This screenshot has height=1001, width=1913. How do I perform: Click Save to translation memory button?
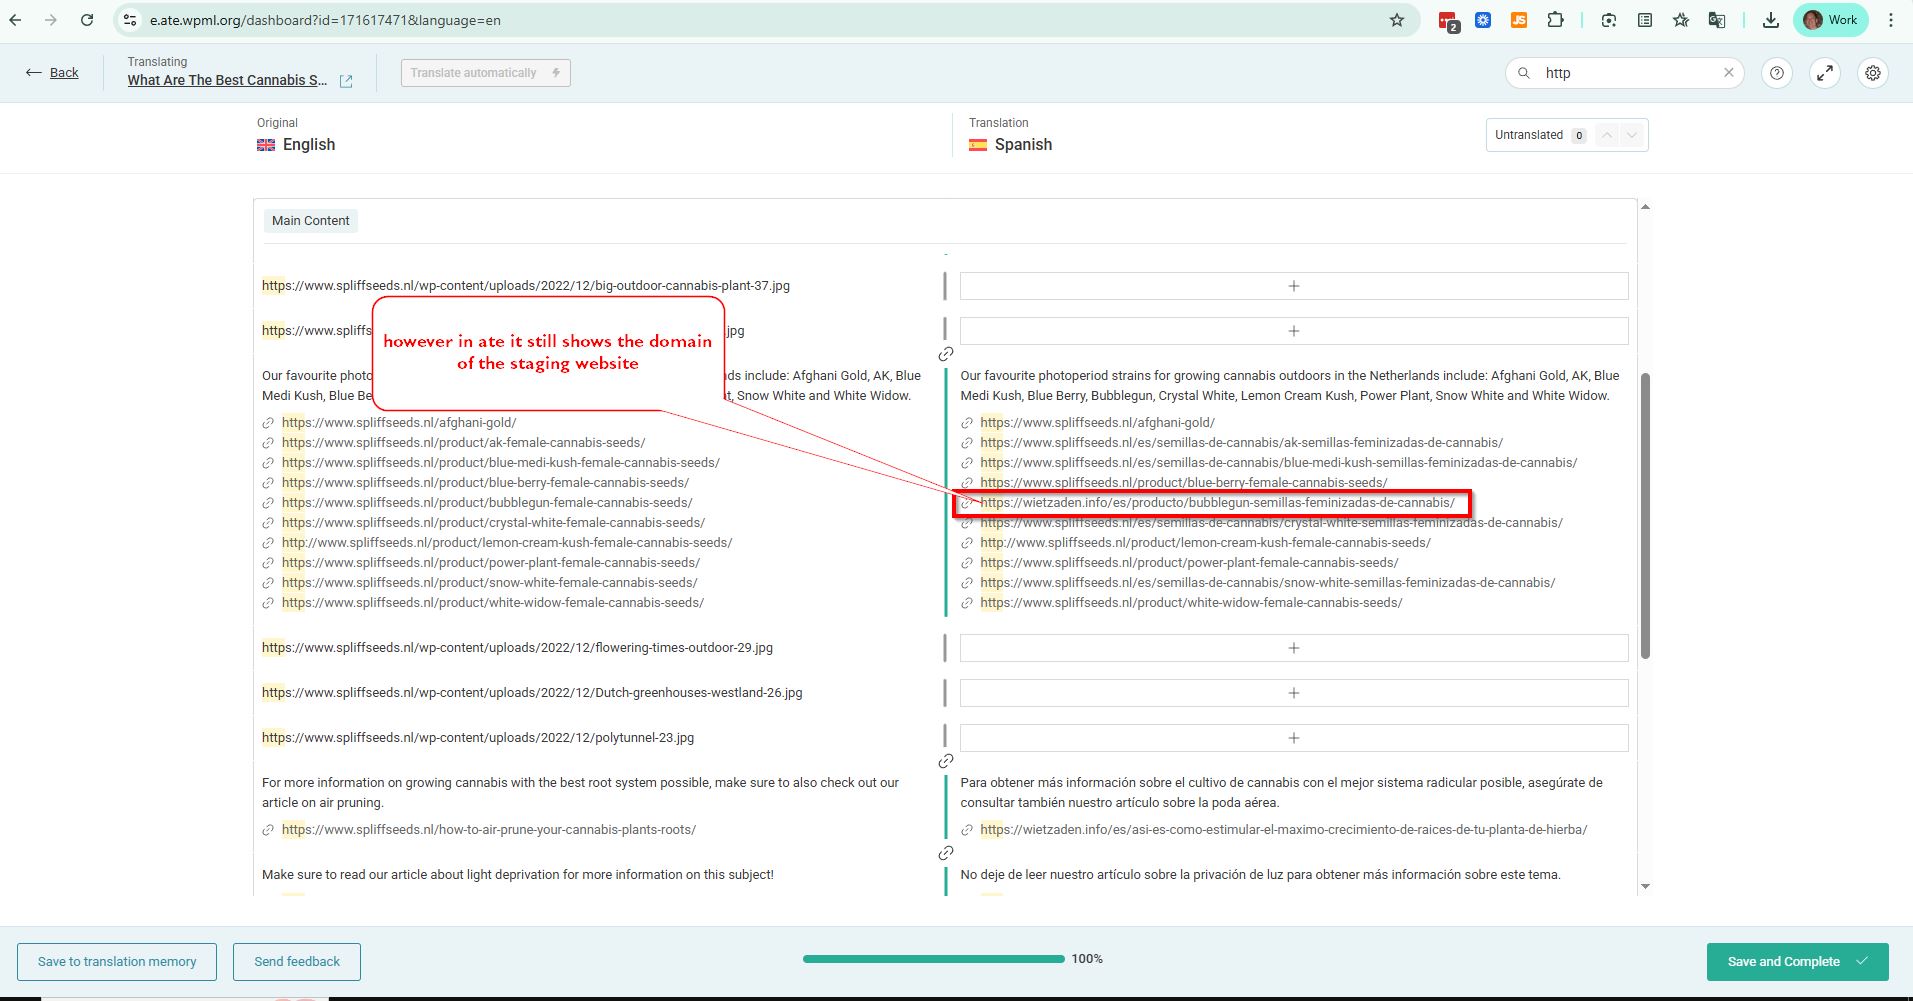117,962
